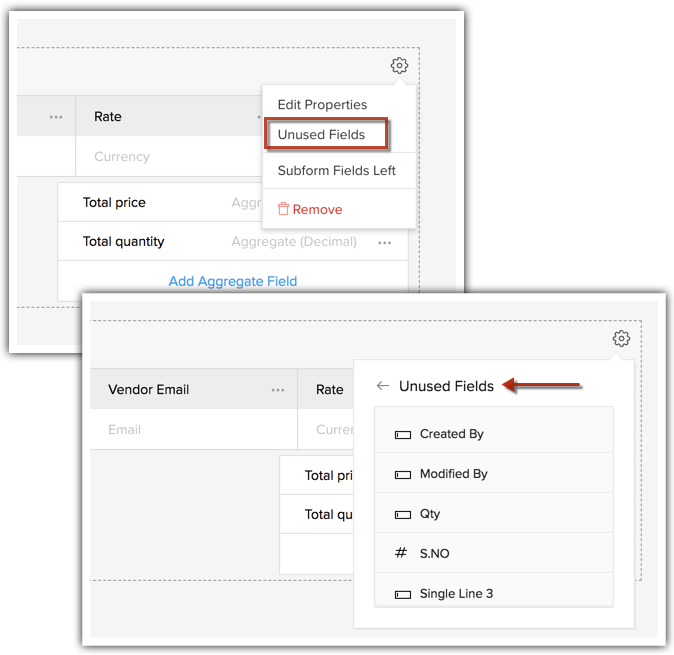
Task: Open ellipsis menu for Vendor Email column
Action: coord(278,390)
